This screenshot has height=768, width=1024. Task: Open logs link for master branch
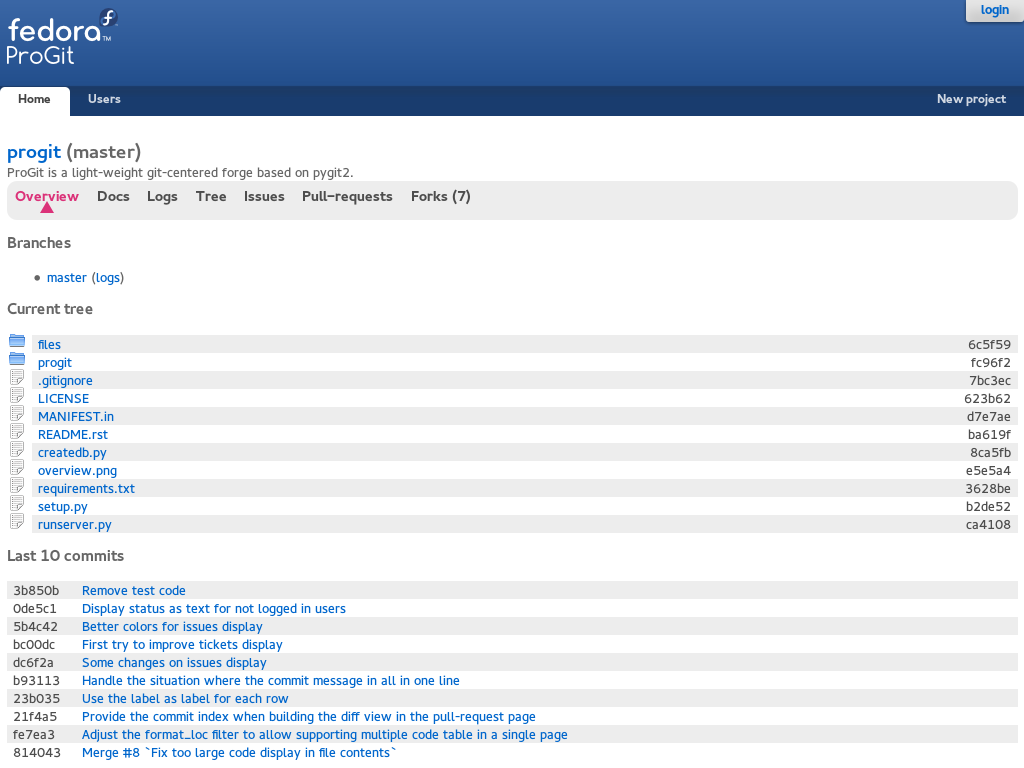[x=108, y=277]
